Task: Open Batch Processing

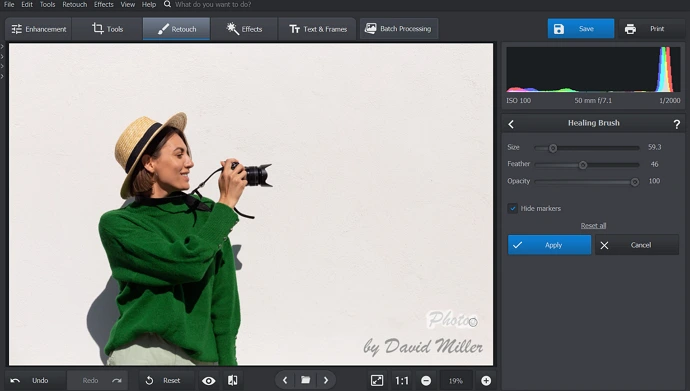Action: point(399,29)
